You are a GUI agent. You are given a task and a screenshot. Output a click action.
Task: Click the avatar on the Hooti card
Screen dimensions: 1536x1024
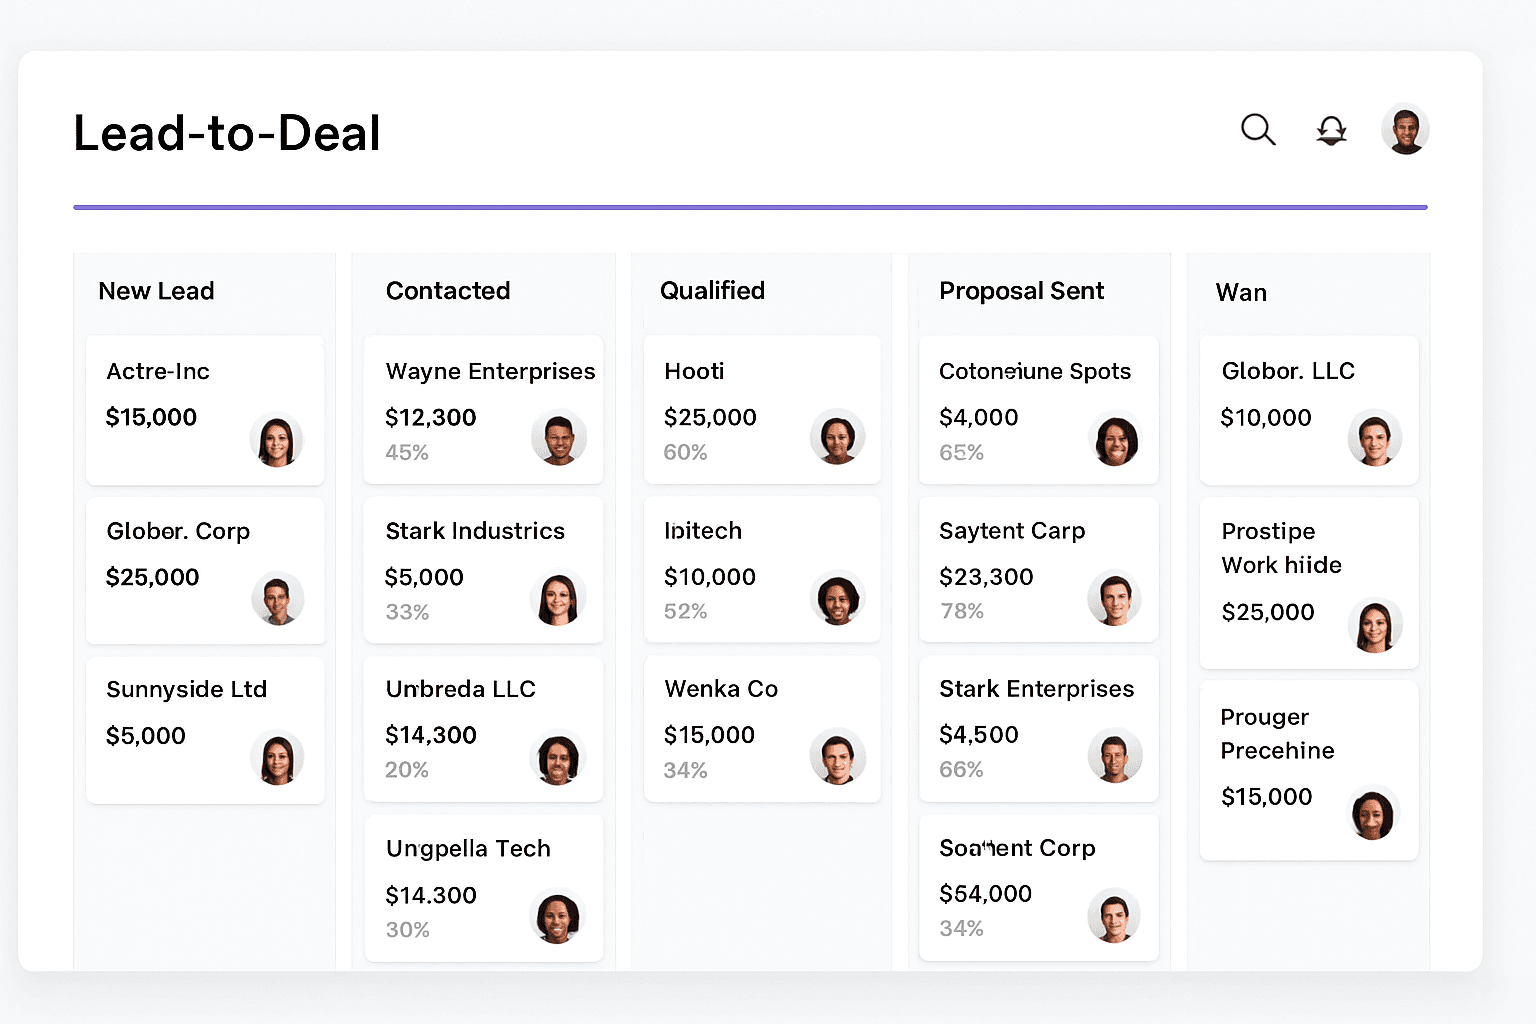pos(838,437)
